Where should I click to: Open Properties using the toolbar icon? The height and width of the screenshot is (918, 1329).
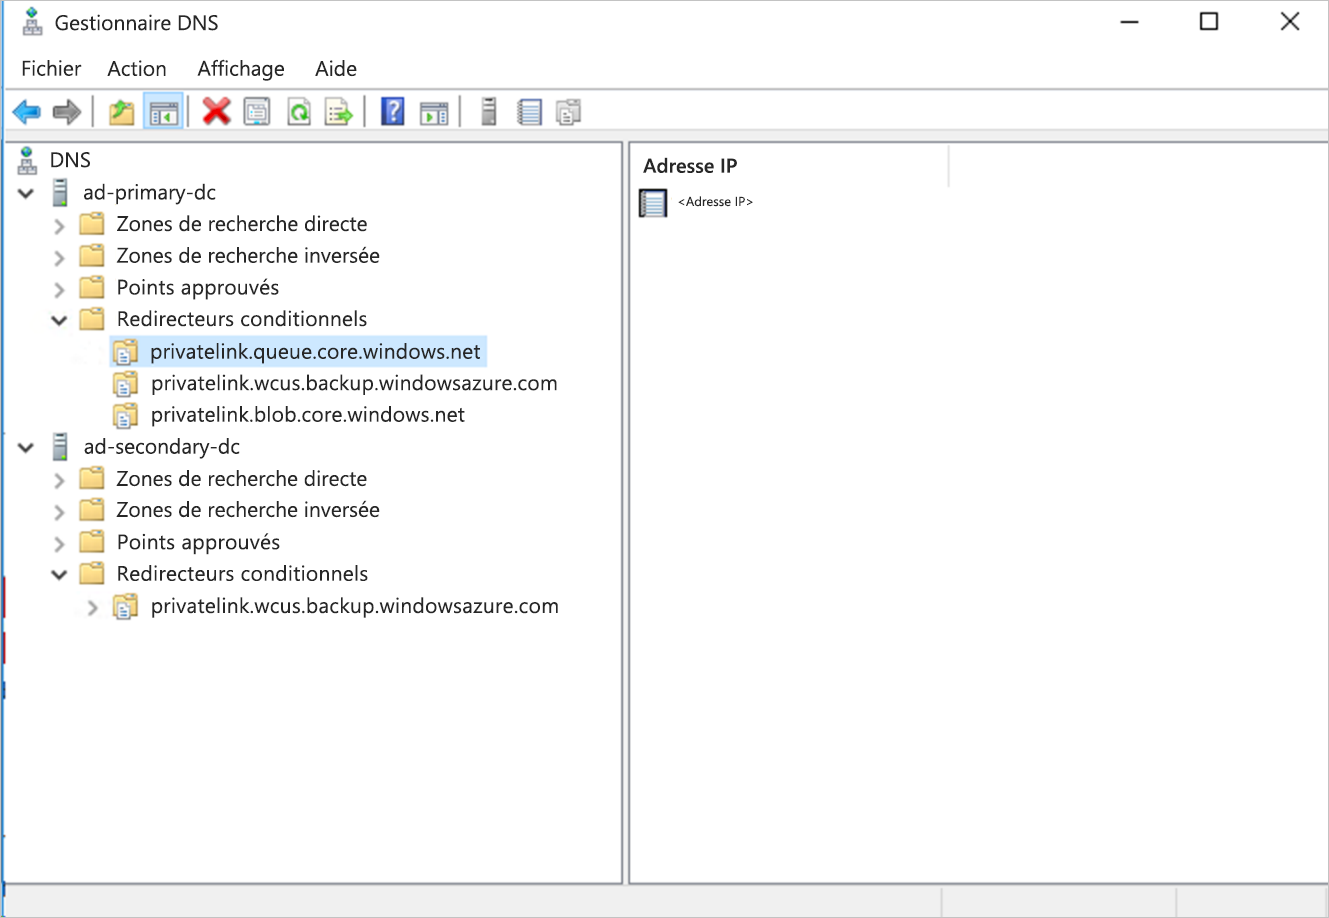tap(257, 111)
